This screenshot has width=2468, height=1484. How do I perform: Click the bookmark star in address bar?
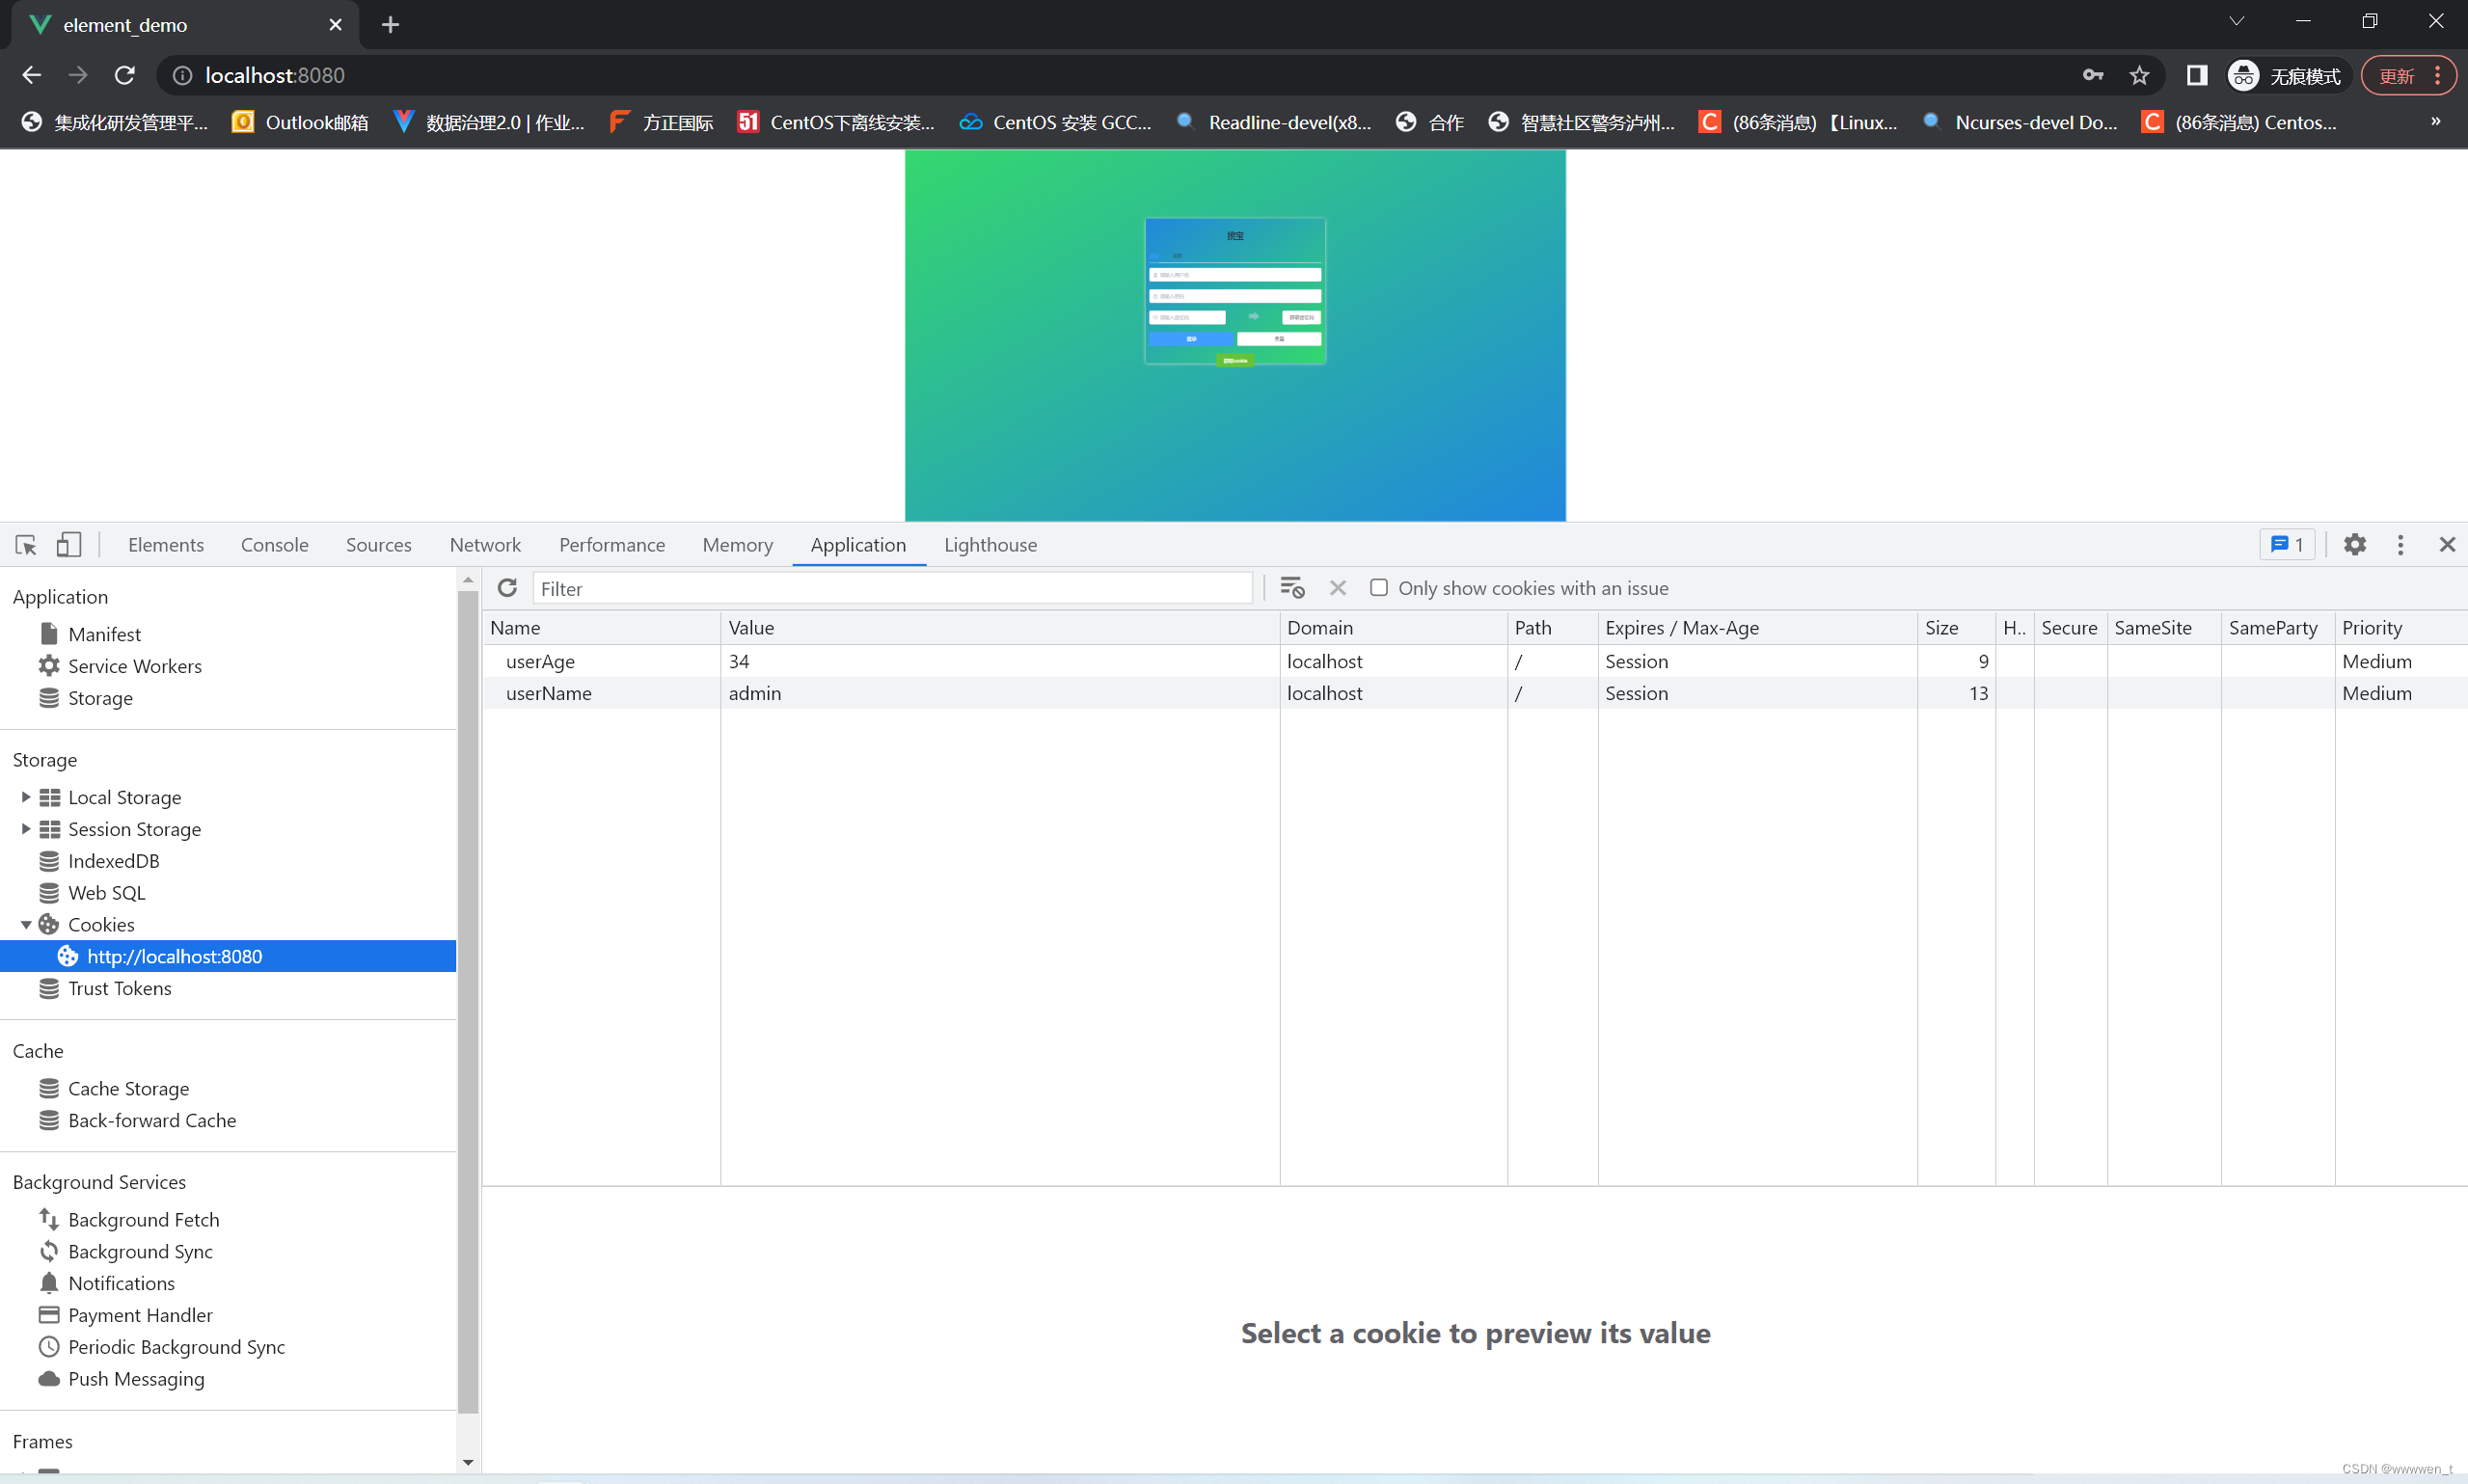pos(2139,75)
